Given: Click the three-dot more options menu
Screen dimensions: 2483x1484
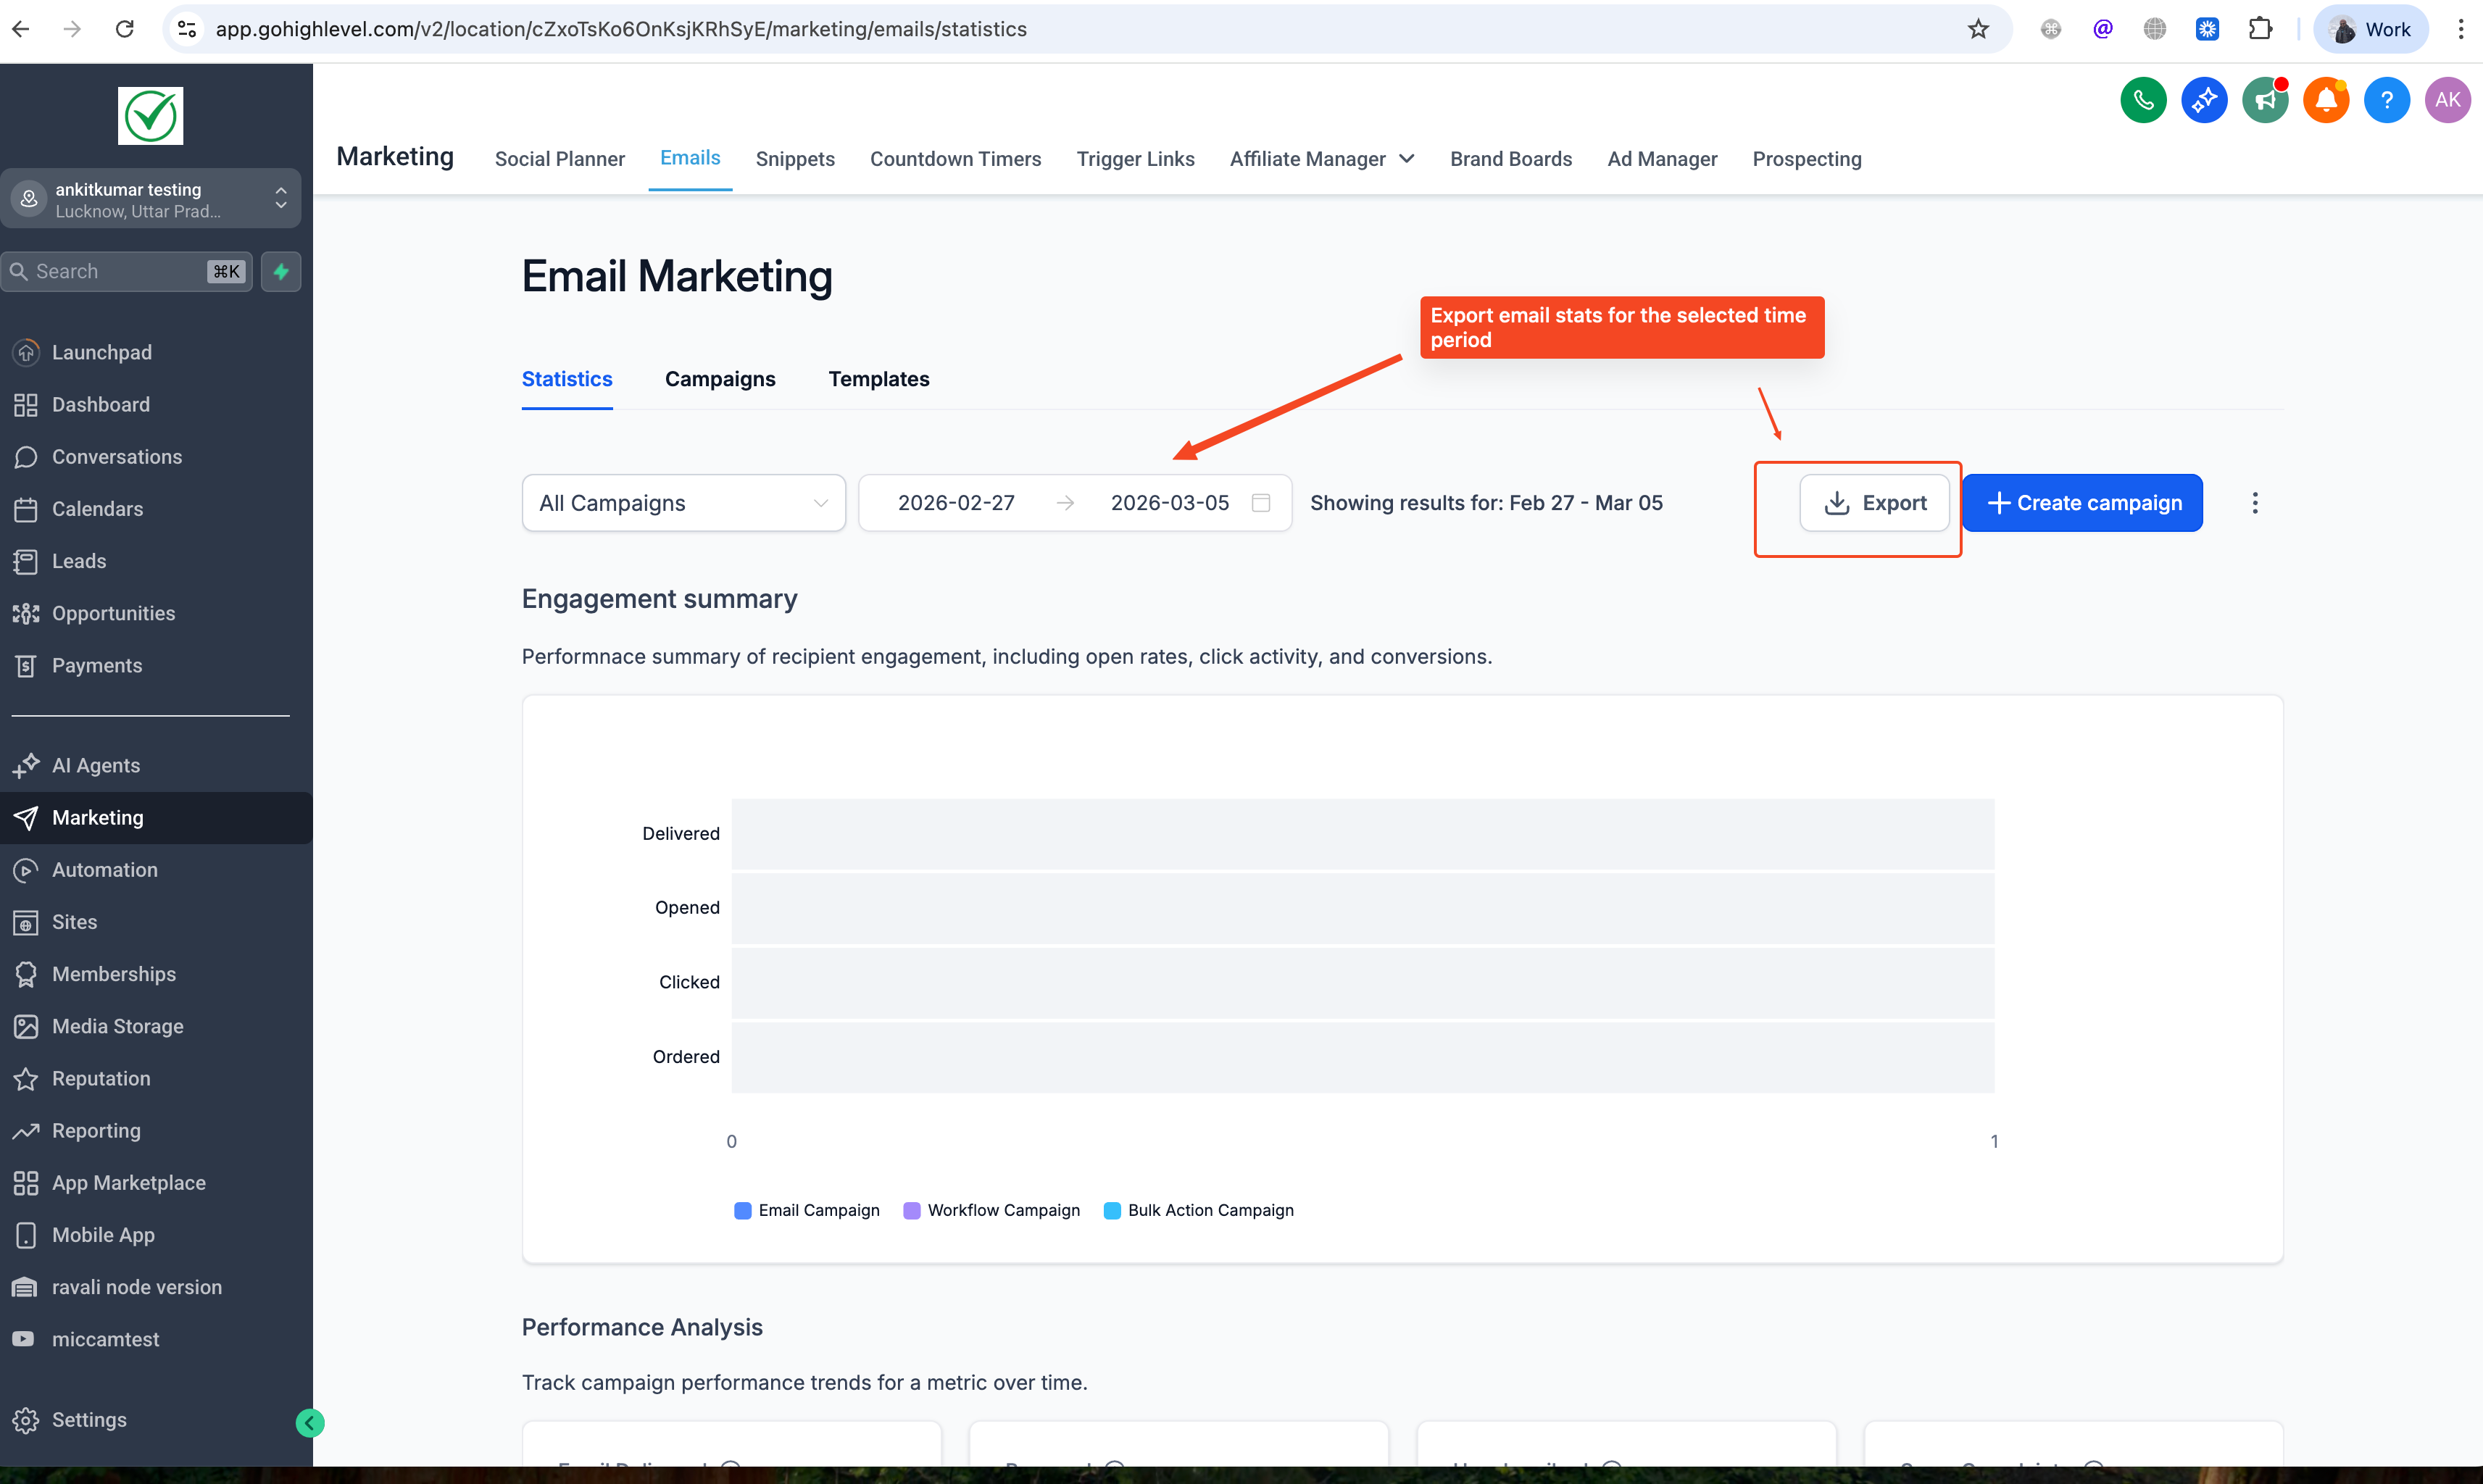Looking at the screenshot, I should (x=2254, y=503).
